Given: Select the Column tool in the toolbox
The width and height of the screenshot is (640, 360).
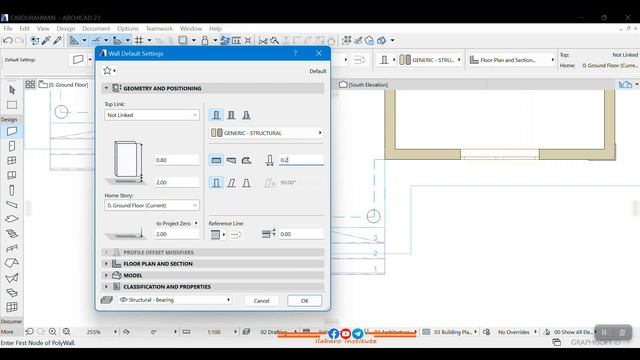Looking at the screenshot, I should (12, 190).
